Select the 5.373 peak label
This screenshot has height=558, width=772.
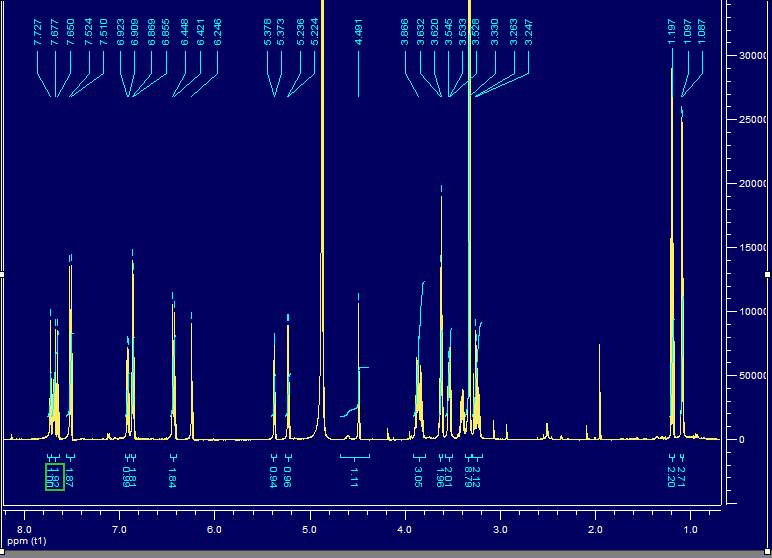(x=281, y=33)
